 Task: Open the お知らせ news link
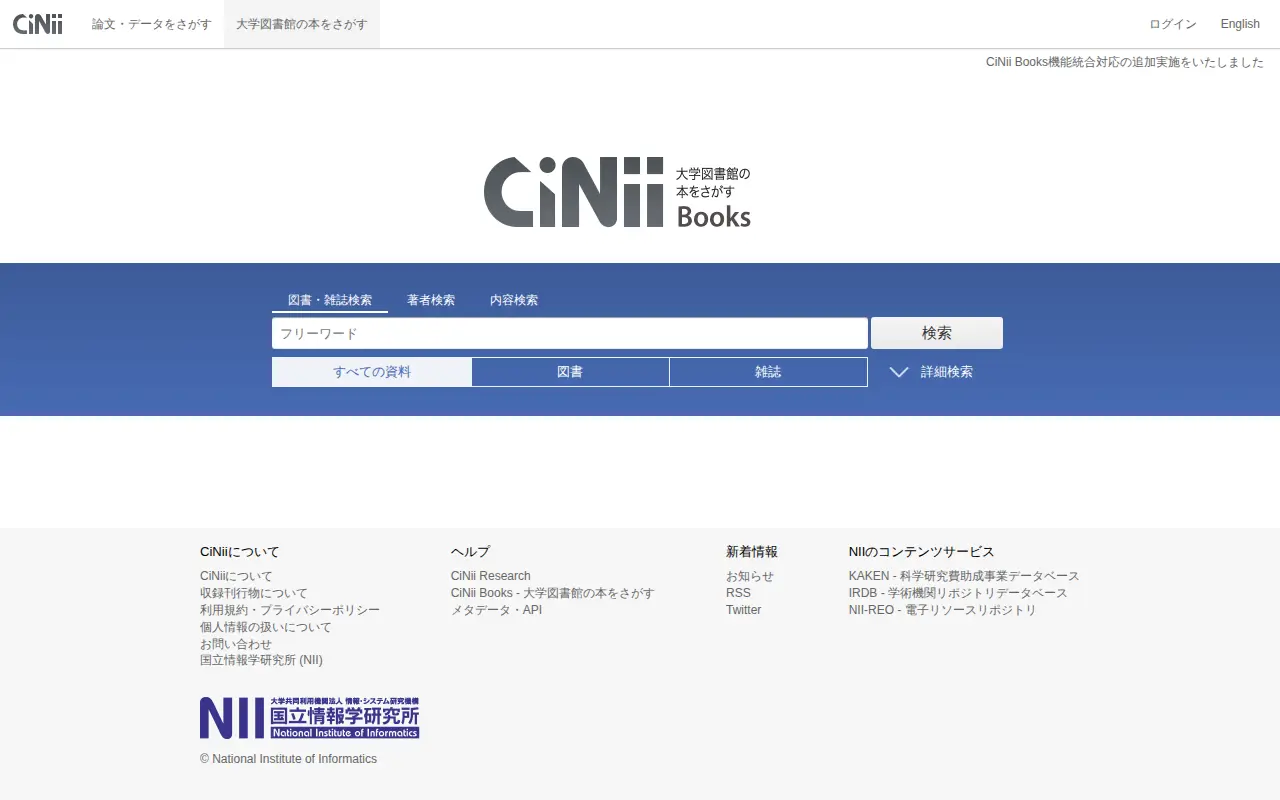pyautogui.click(x=750, y=576)
